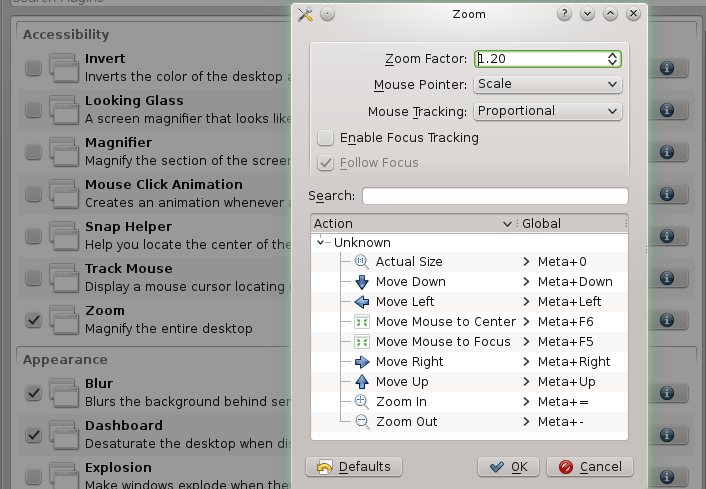Click the Move Mouse to Focus icon
Screen dimensions: 706x489
coord(362,342)
